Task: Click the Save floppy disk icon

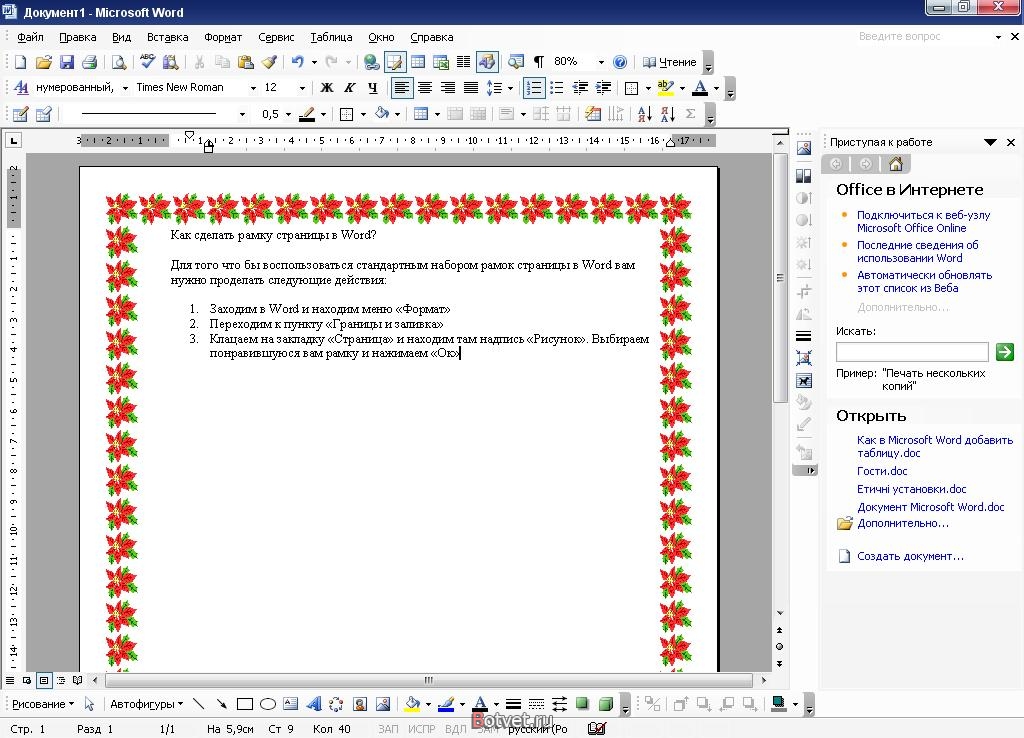Action: [67, 62]
